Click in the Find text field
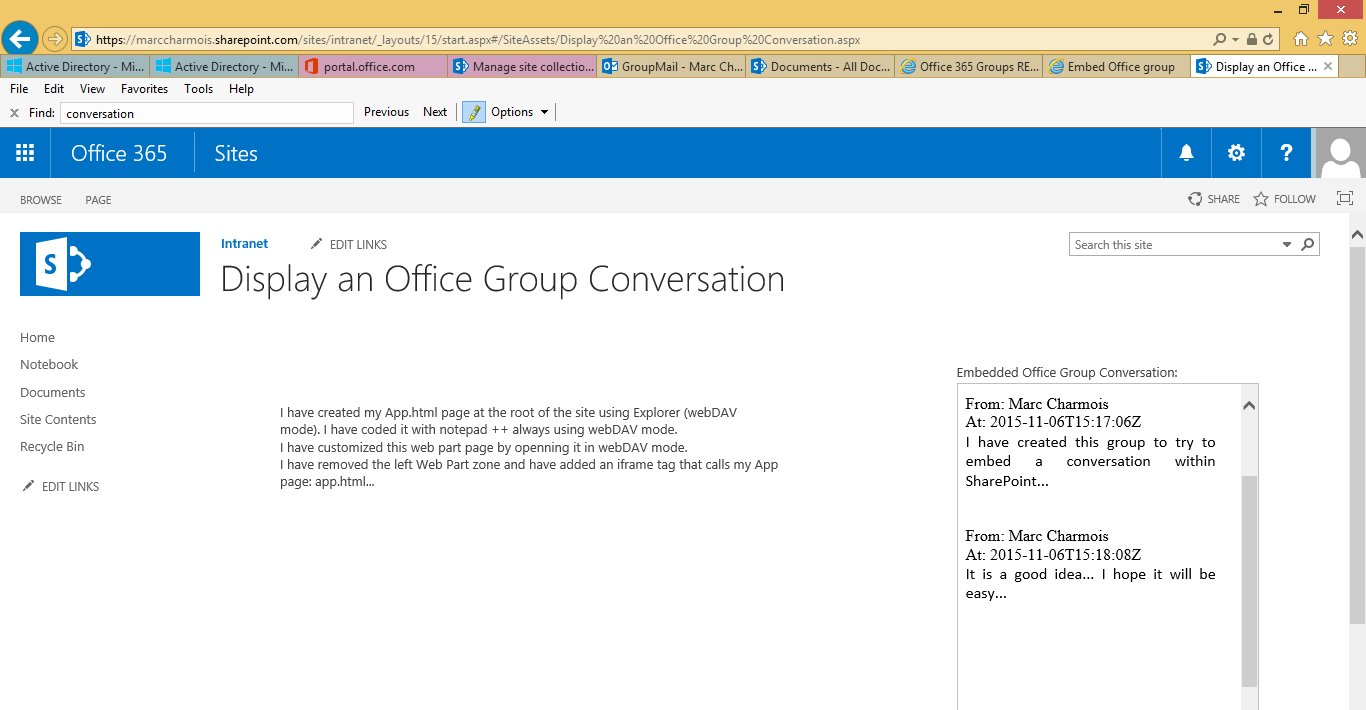This screenshot has height=710, width=1366. (207, 113)
